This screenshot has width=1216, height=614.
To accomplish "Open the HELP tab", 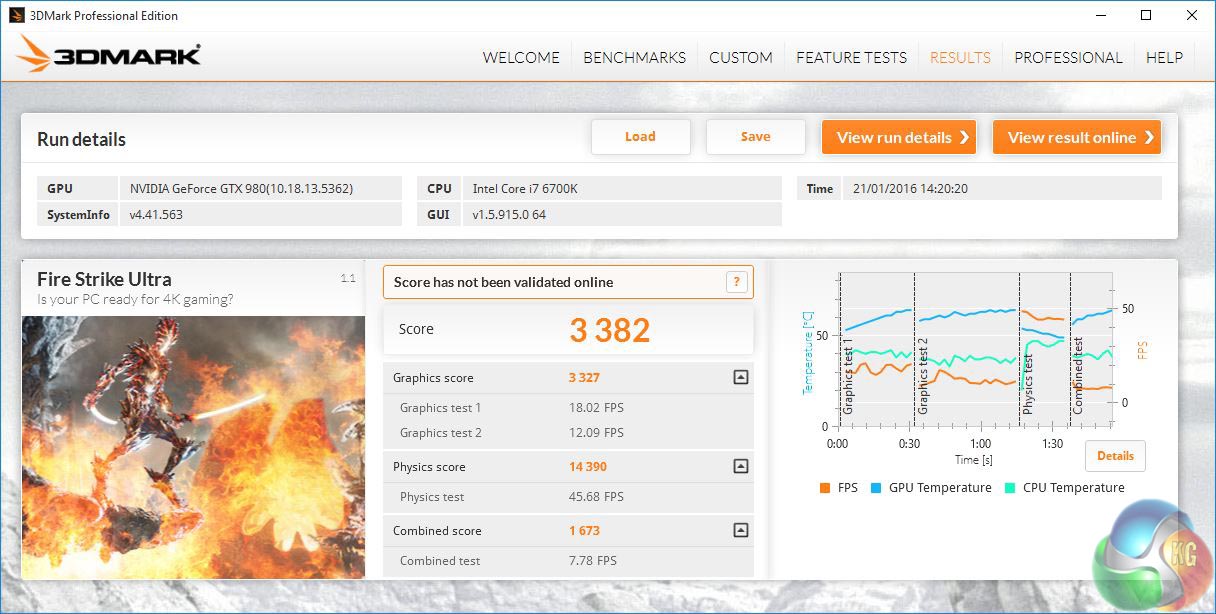I will point(1164,57).
